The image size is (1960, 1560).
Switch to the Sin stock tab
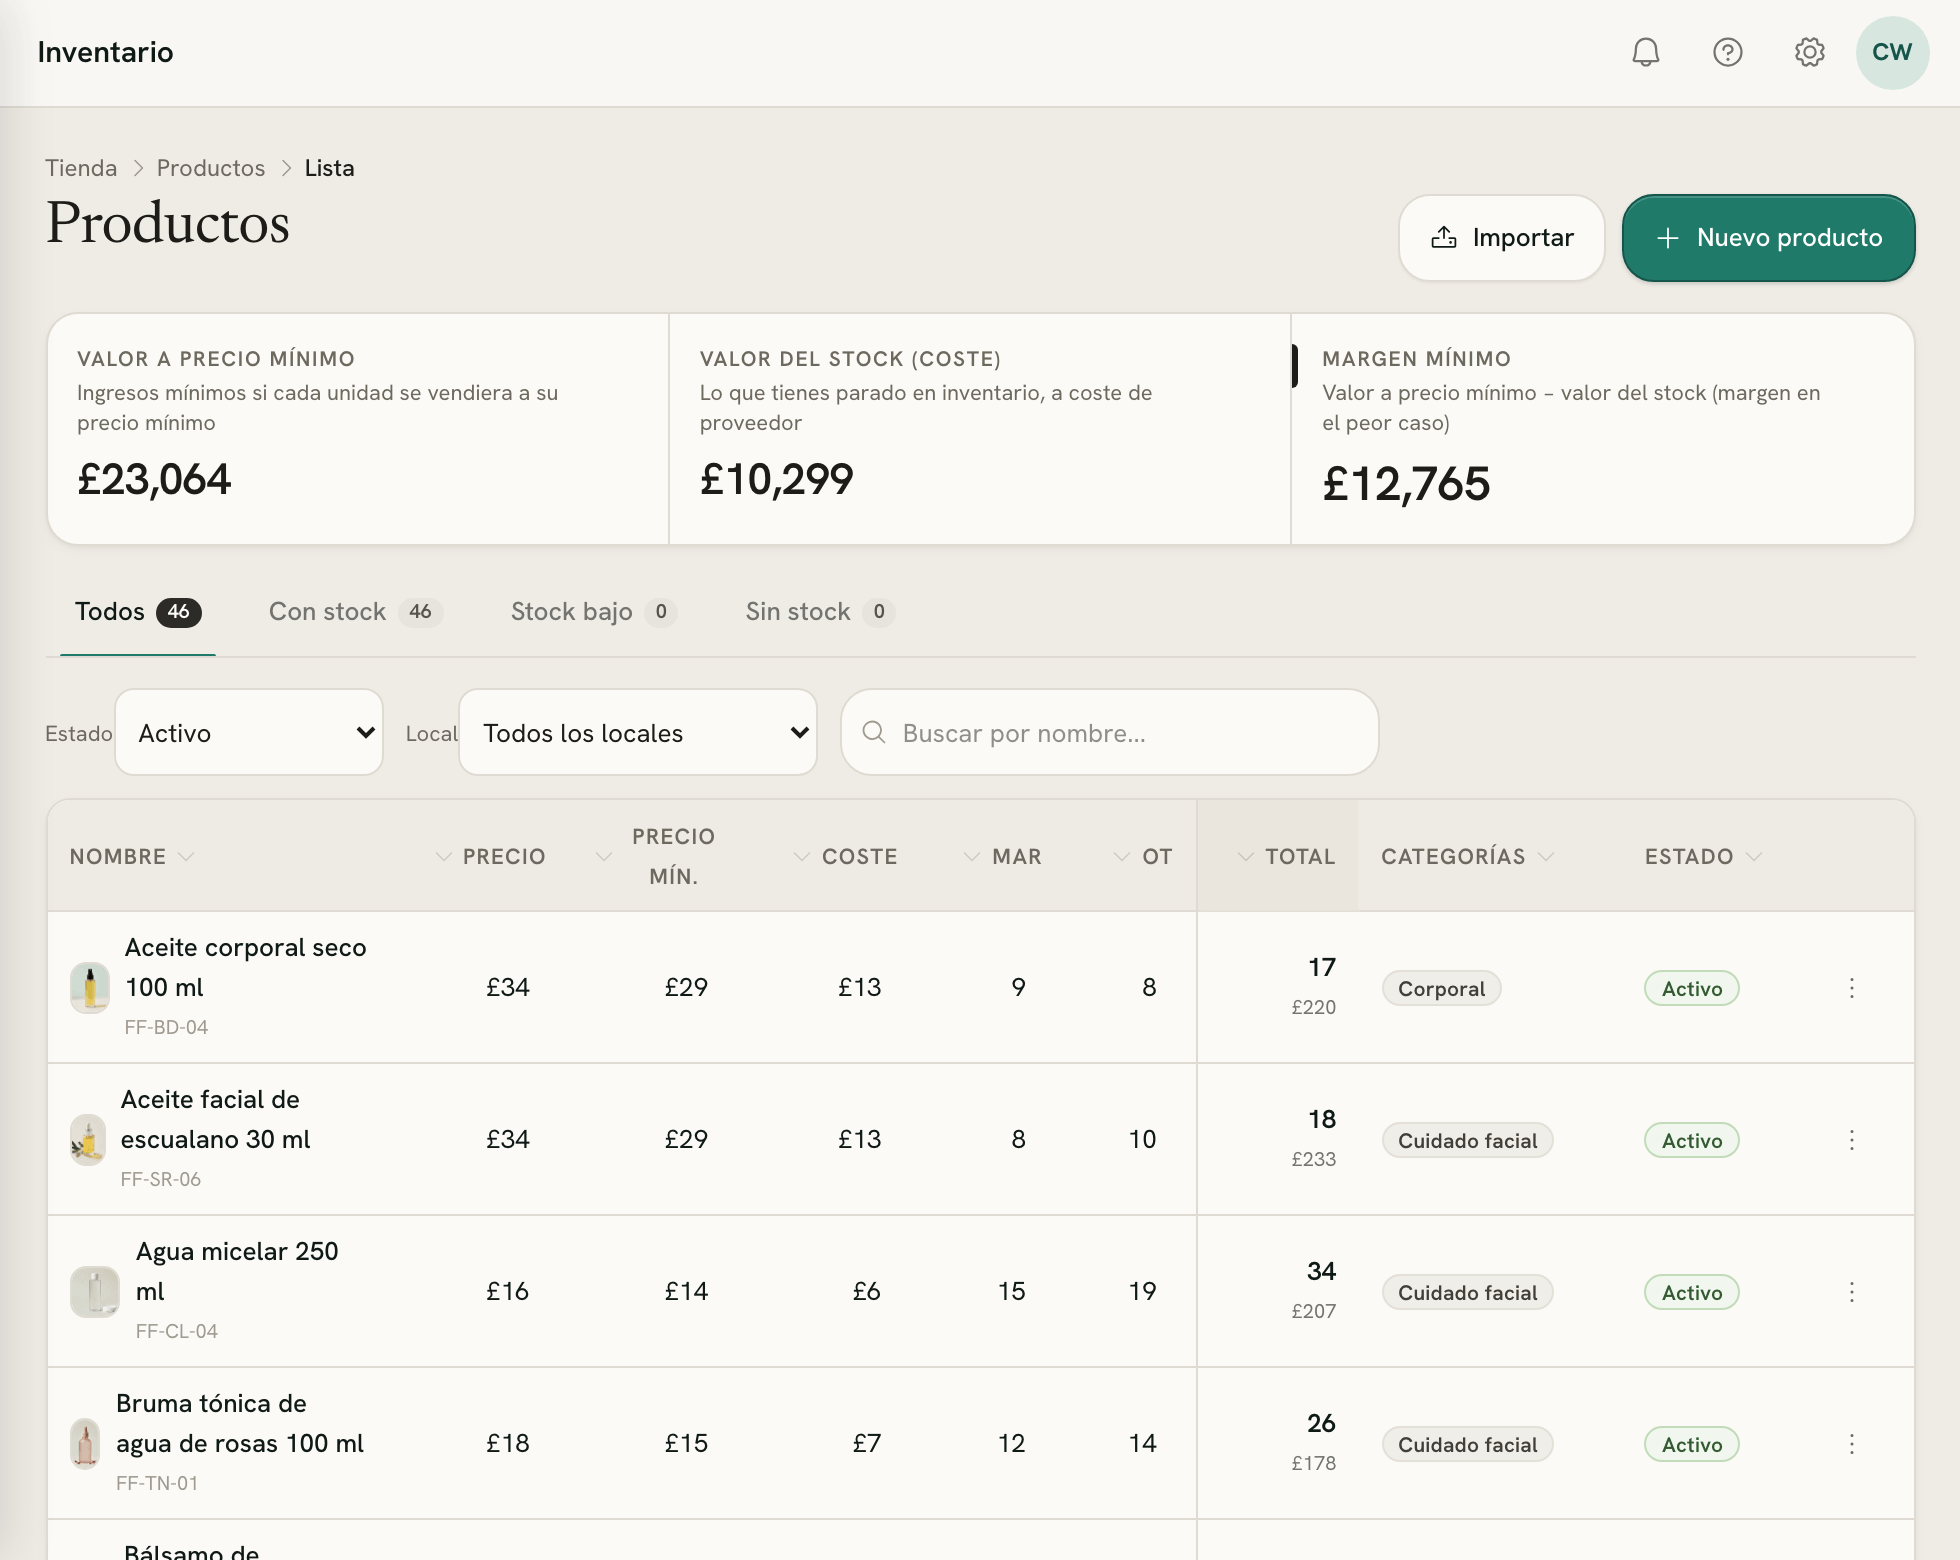point(820,612)
